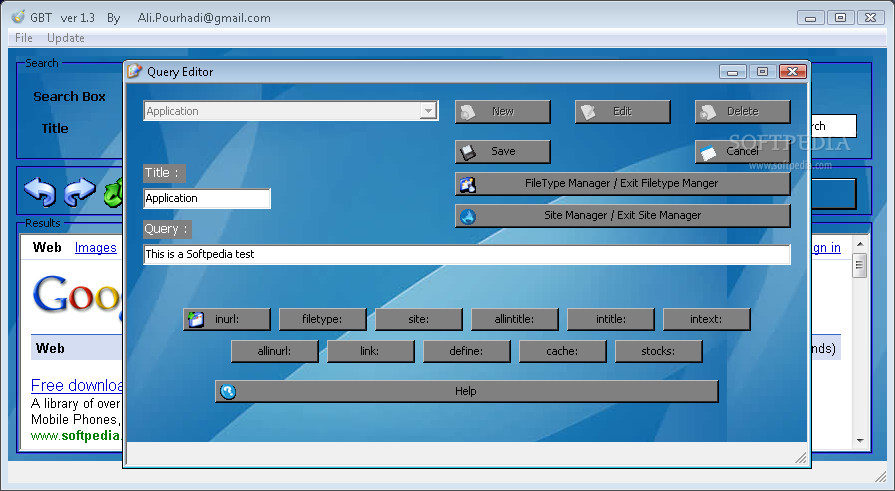Minimize the Query Editor window
The image size is (895, 491).
(733, 71)
